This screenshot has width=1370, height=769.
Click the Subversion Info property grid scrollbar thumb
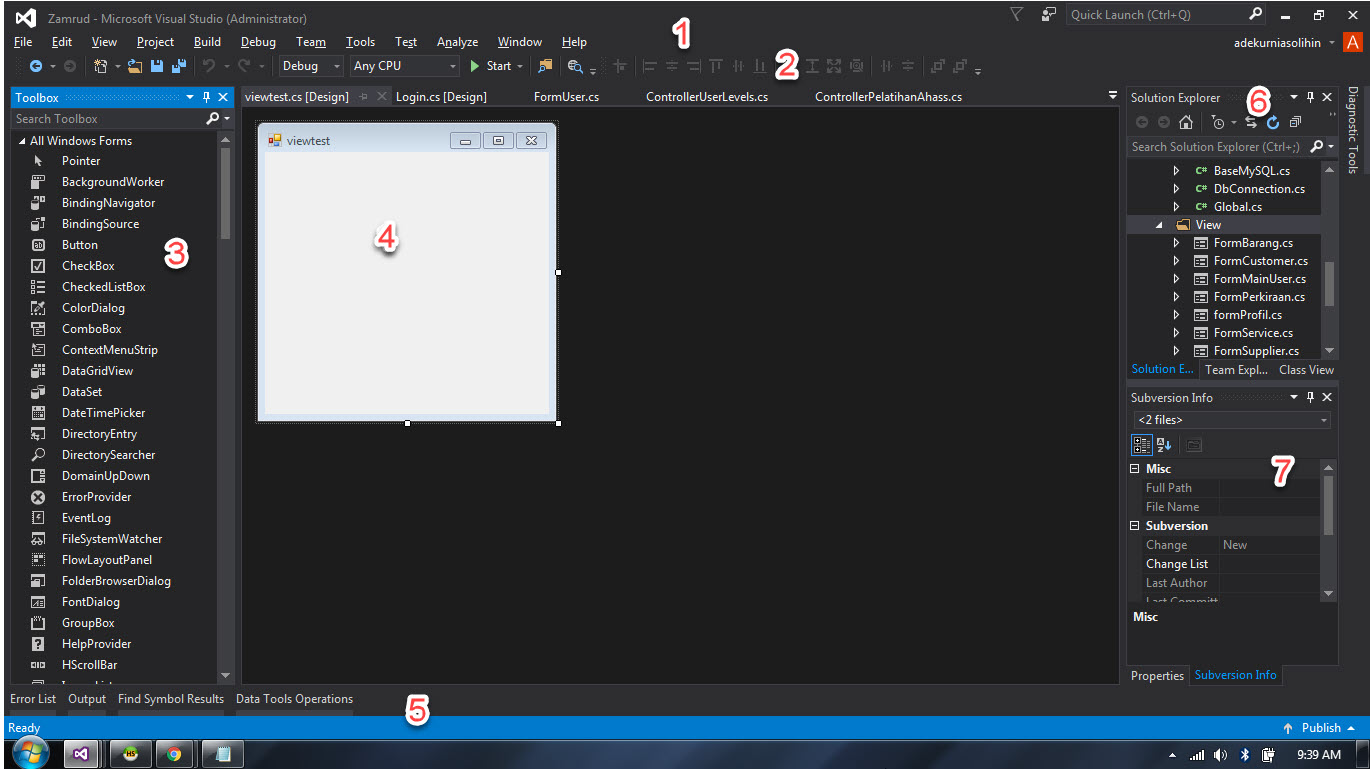click(x=1329, y=505)
